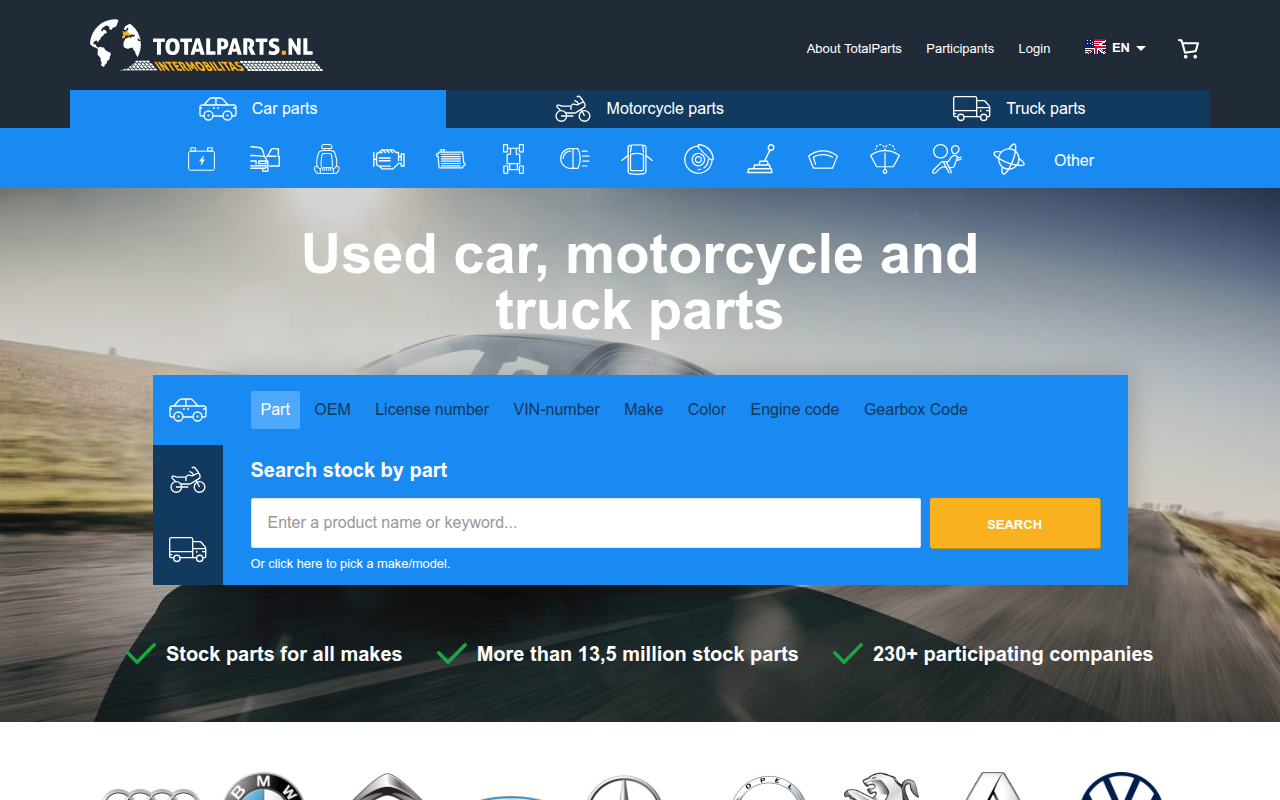Select the car icon in search box sidebar

(x=188, y=410)
